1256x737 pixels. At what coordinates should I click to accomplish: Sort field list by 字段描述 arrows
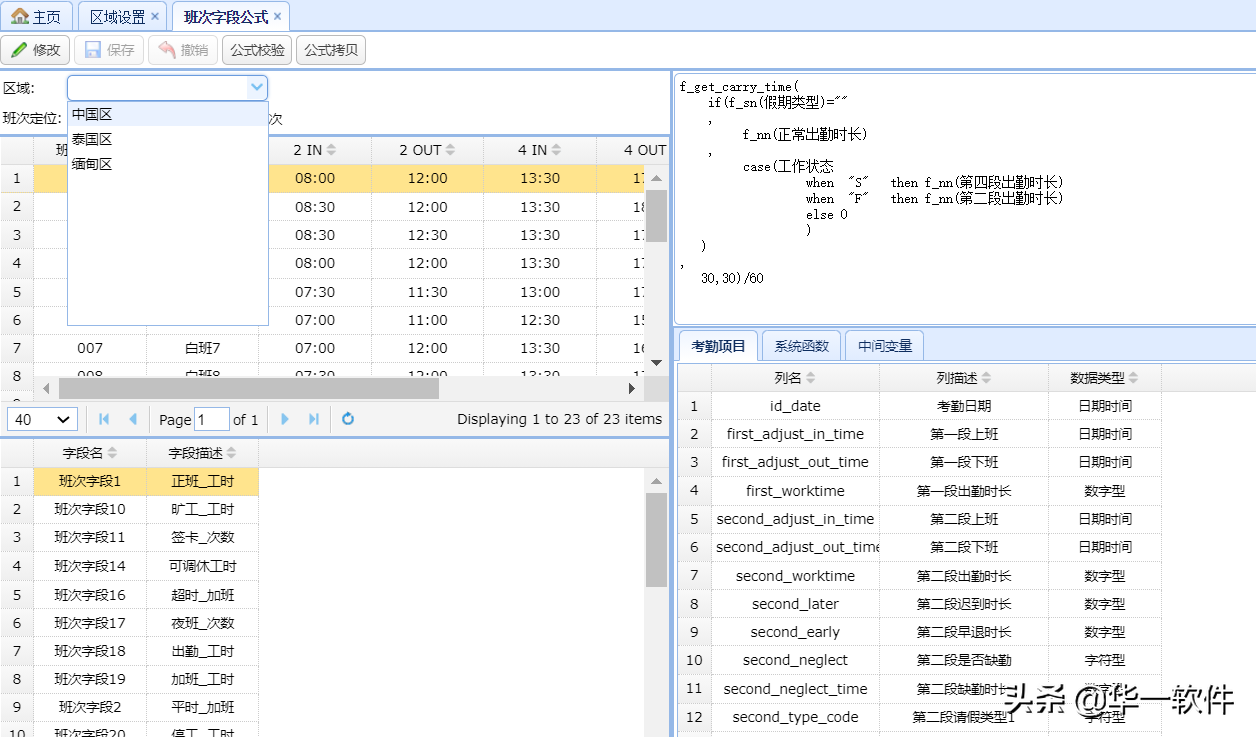[x=232, y=453]
